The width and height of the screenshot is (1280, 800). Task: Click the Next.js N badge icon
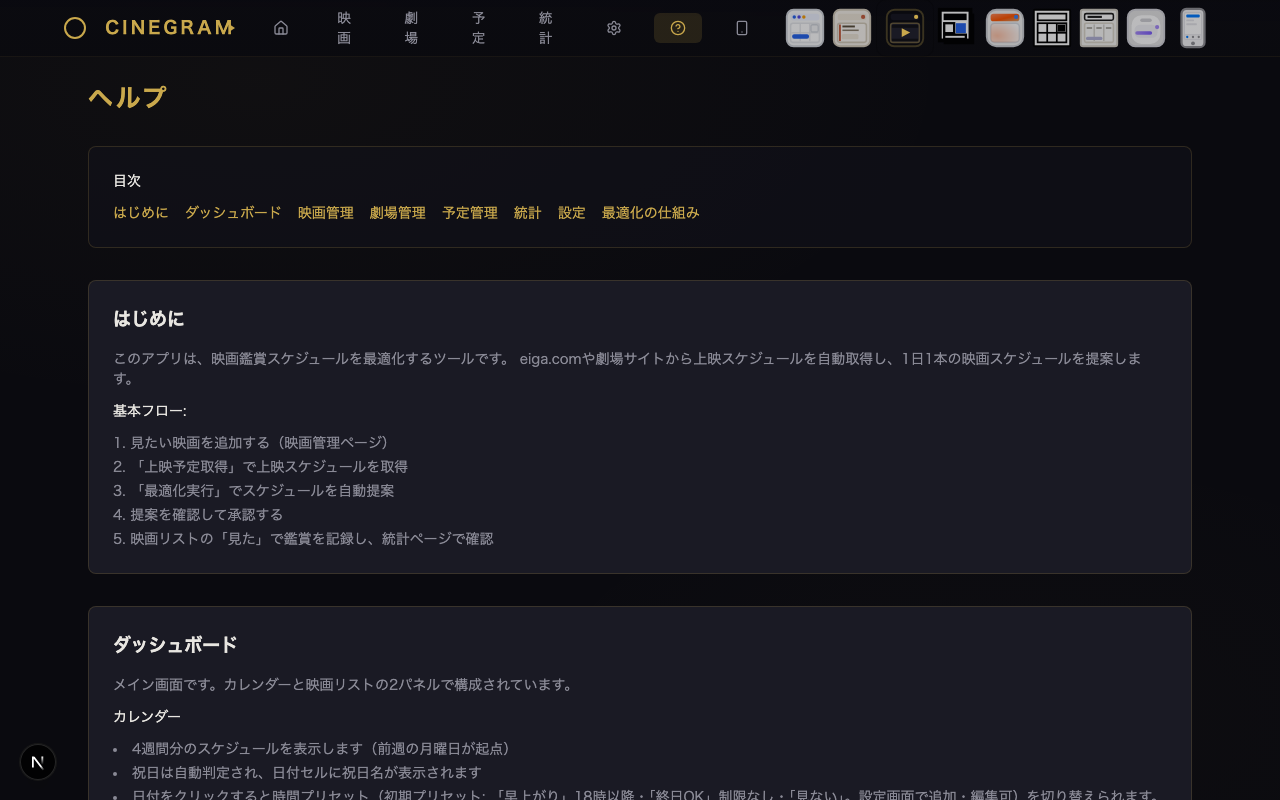[38, 762]
